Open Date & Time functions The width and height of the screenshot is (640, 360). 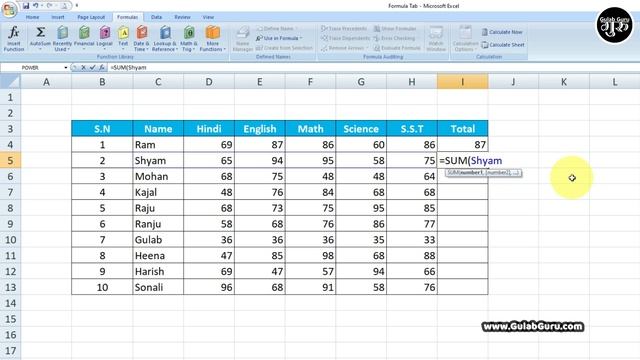tap(142, 39)
